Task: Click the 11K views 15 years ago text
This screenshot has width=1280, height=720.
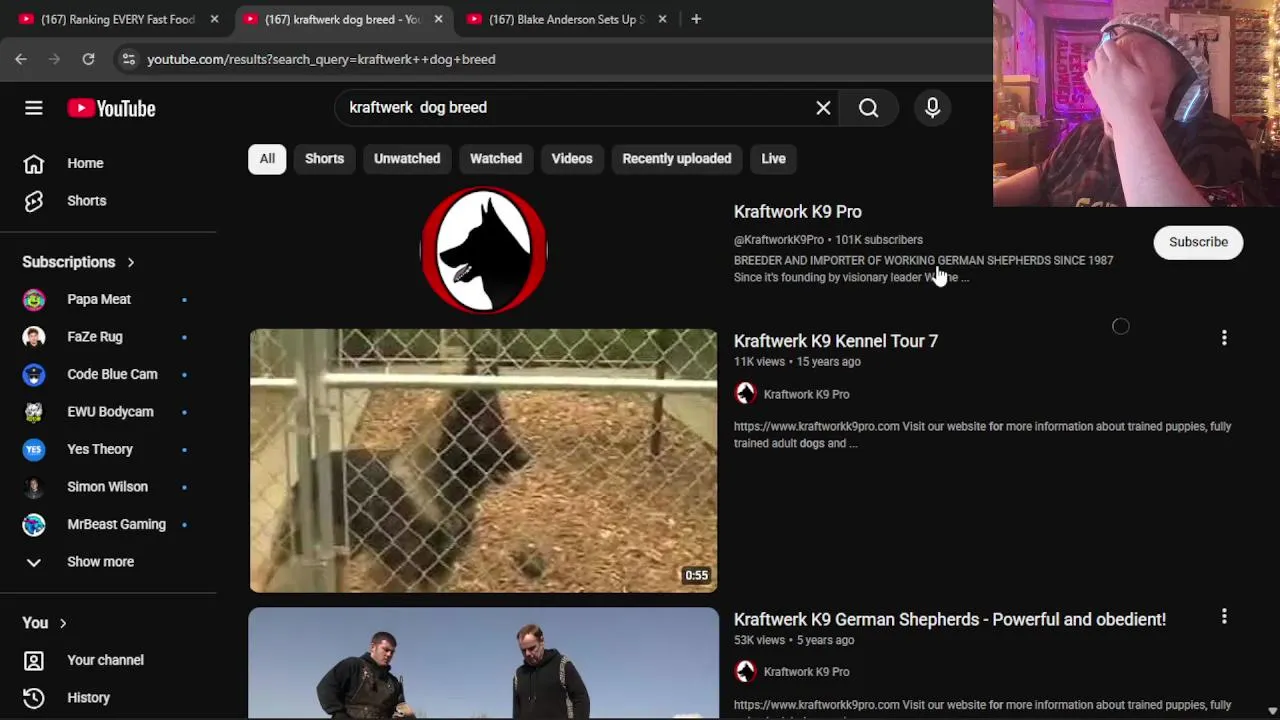Action: (x=797, y=362)
